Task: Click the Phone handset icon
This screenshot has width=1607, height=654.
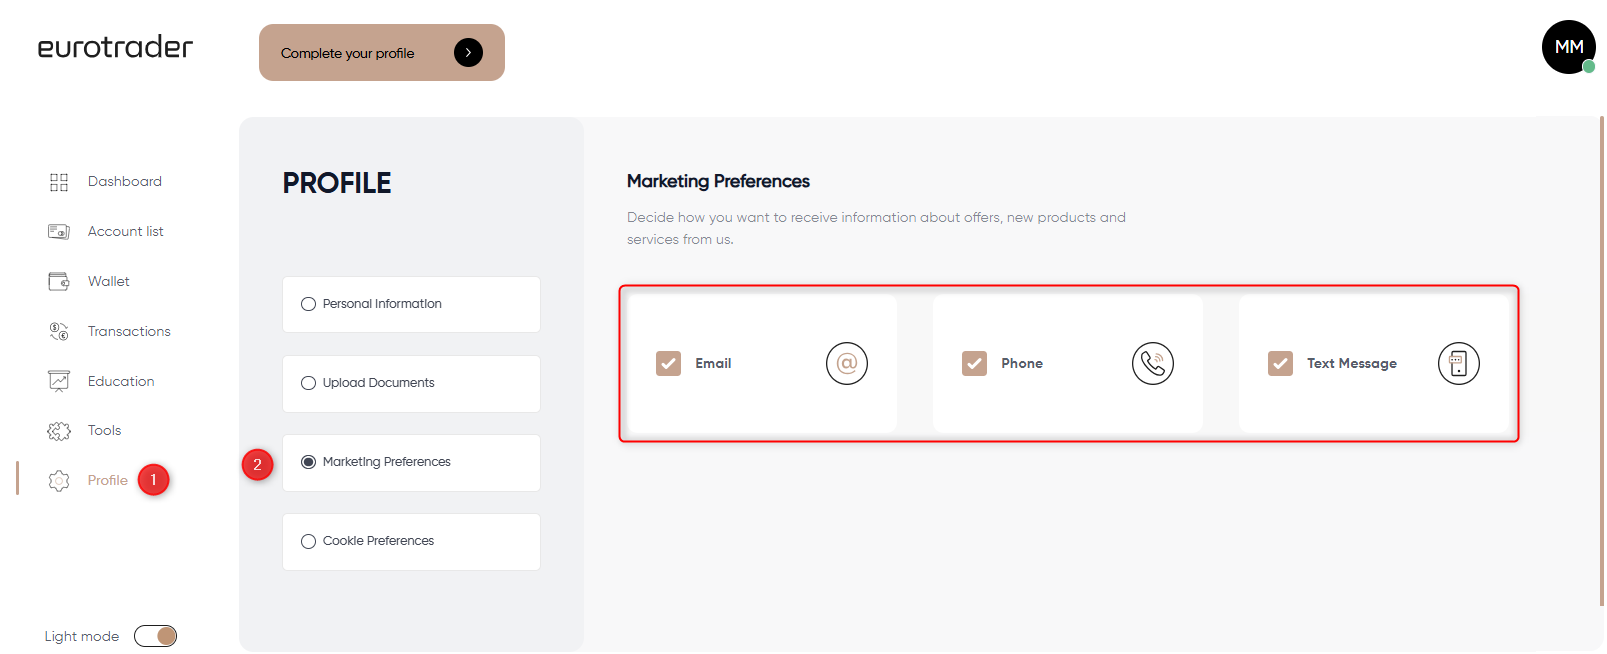Action: (x=1153, y=363)
